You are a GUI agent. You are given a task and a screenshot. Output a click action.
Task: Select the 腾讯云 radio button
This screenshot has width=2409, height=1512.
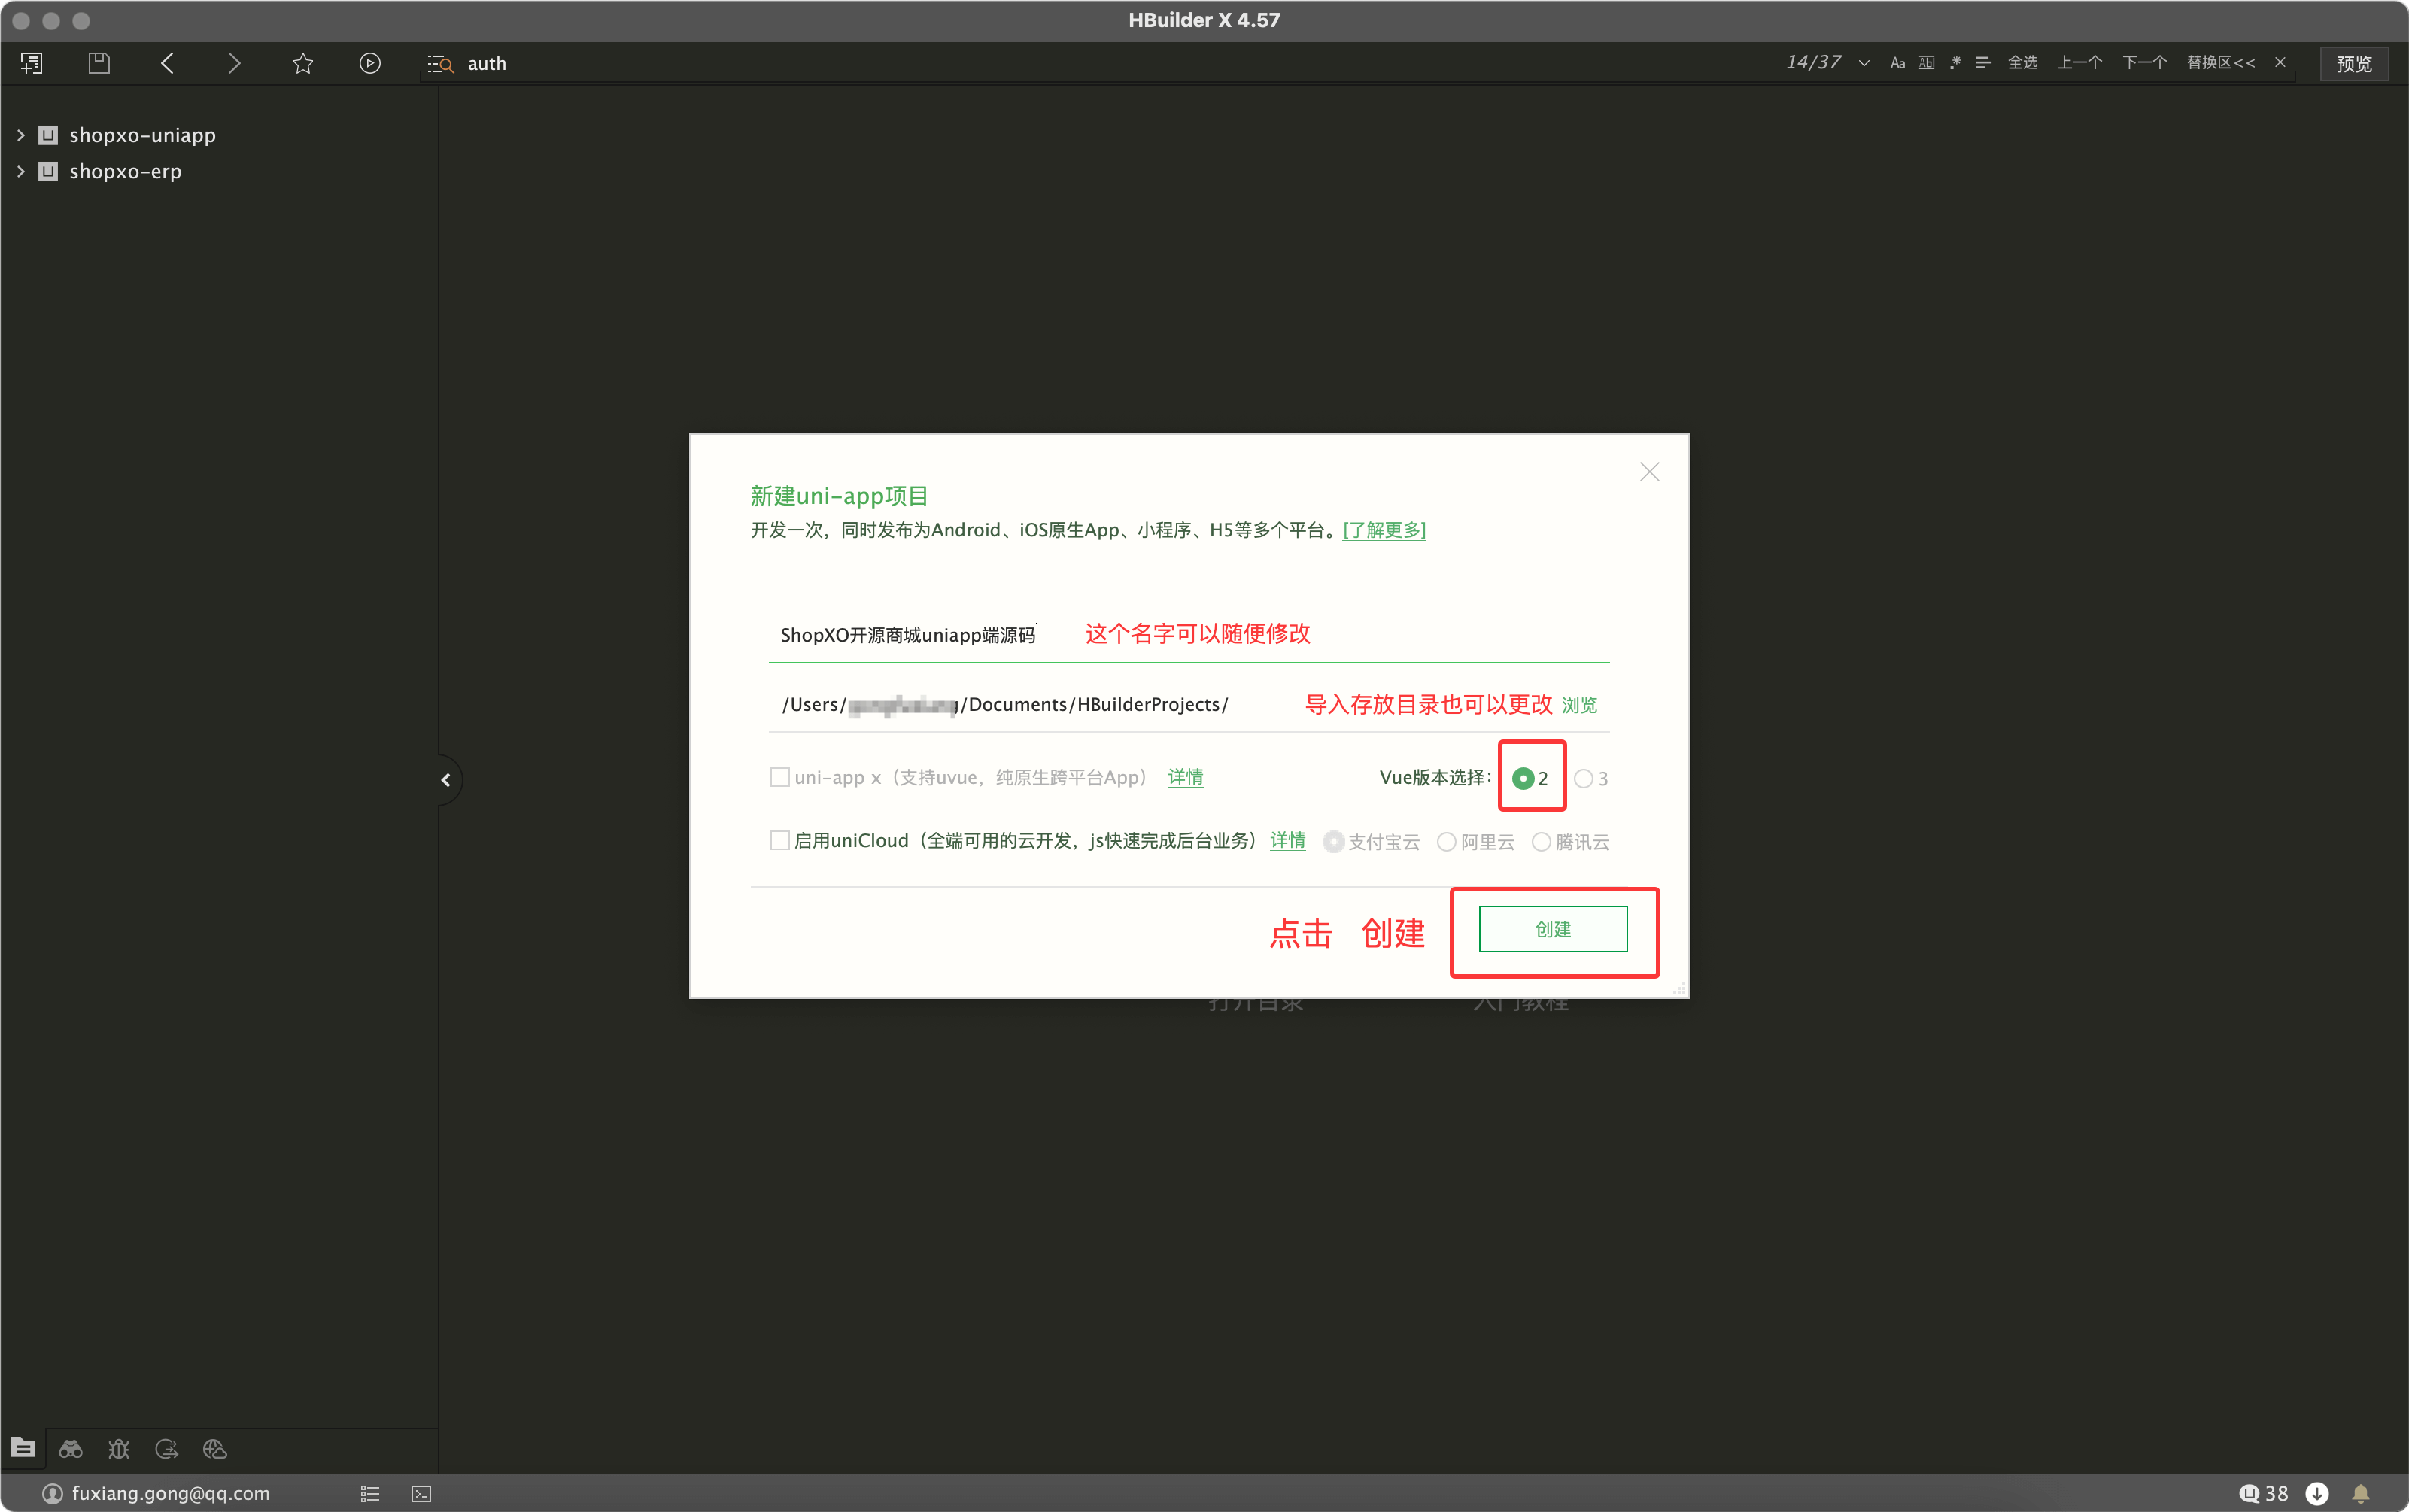1541,842
